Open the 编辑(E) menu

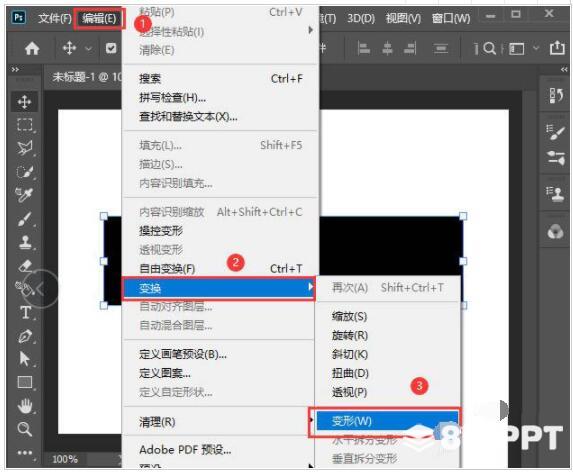99,18
